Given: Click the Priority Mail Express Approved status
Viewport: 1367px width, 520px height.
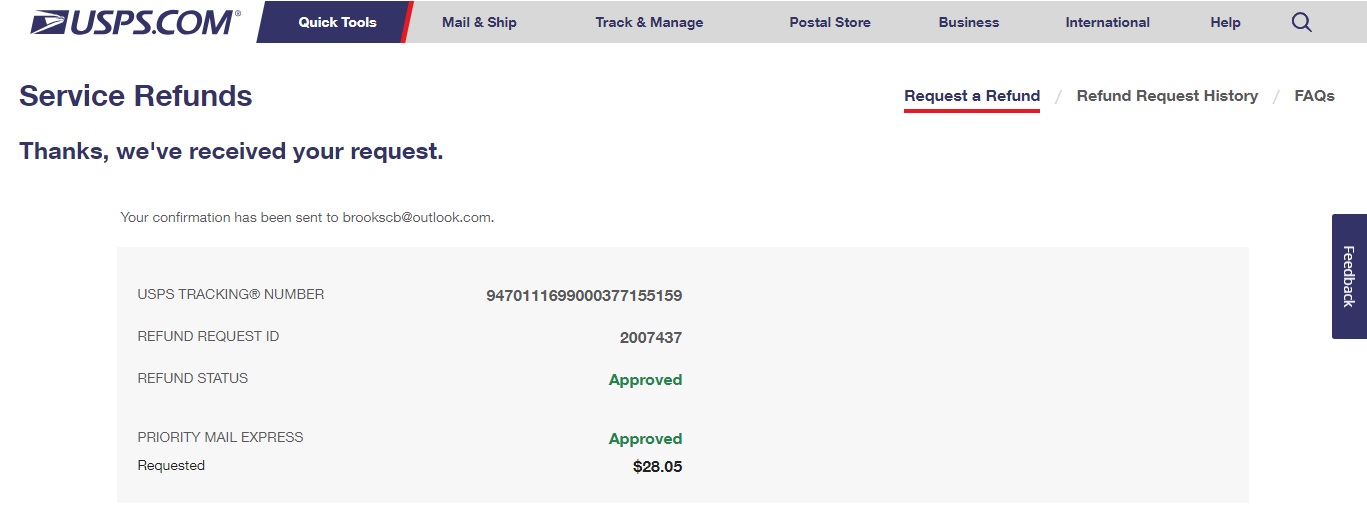Looking at the screenshot, I should click(645, 439).
